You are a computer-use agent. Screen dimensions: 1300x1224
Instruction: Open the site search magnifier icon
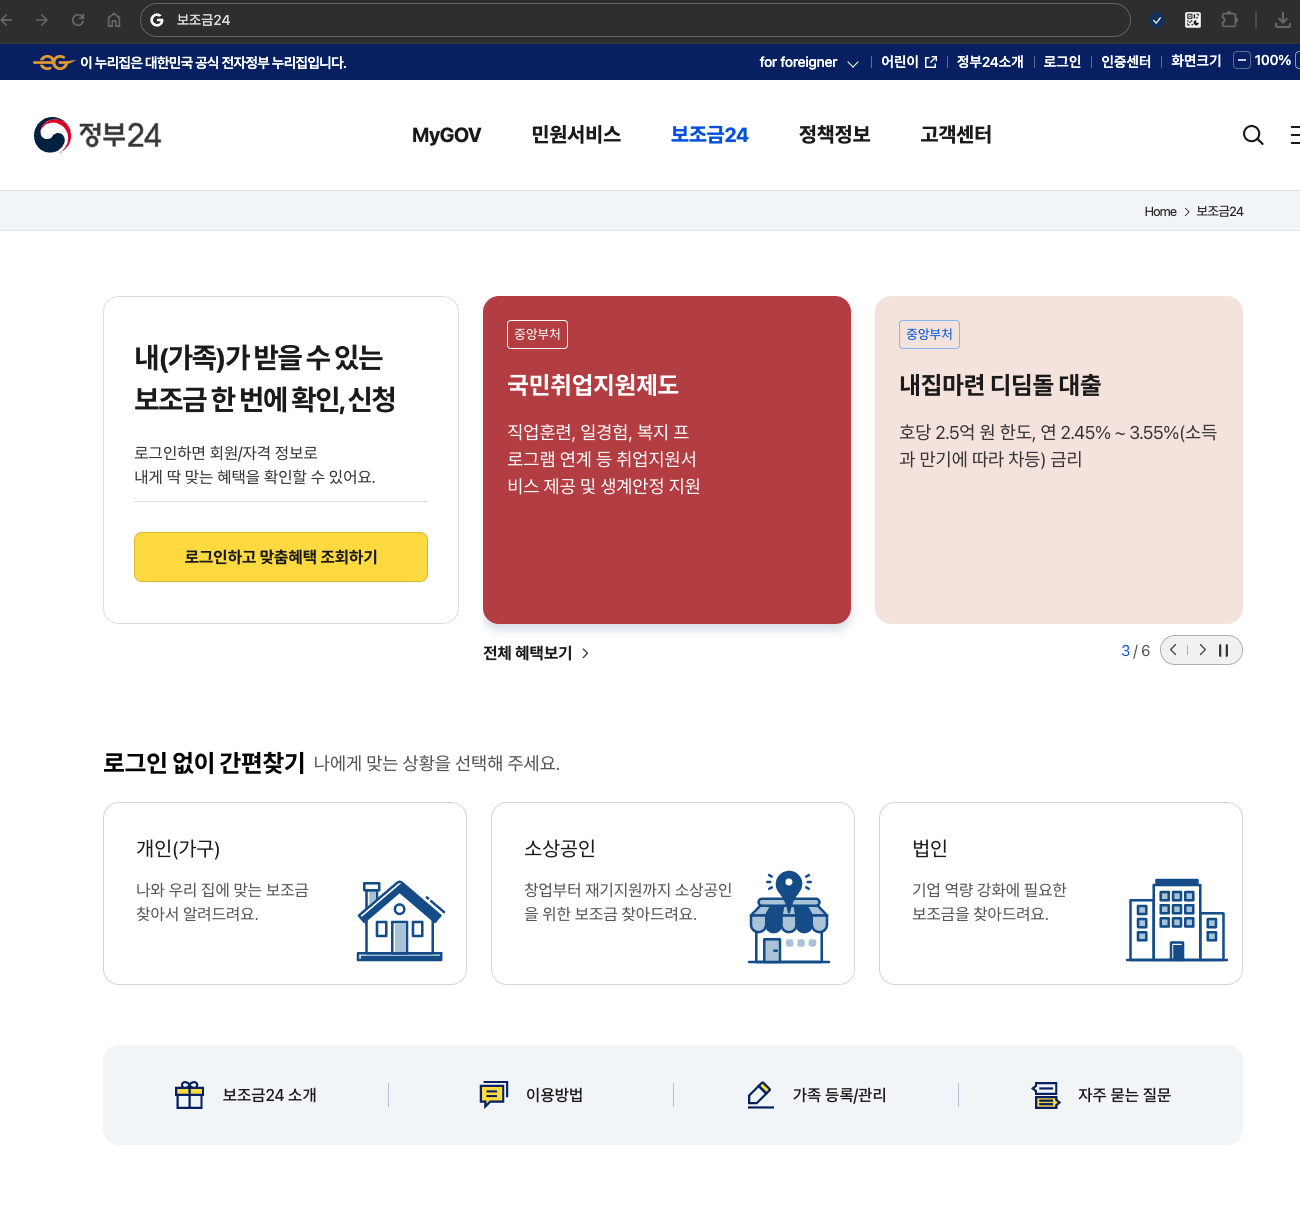point(1253,135)
